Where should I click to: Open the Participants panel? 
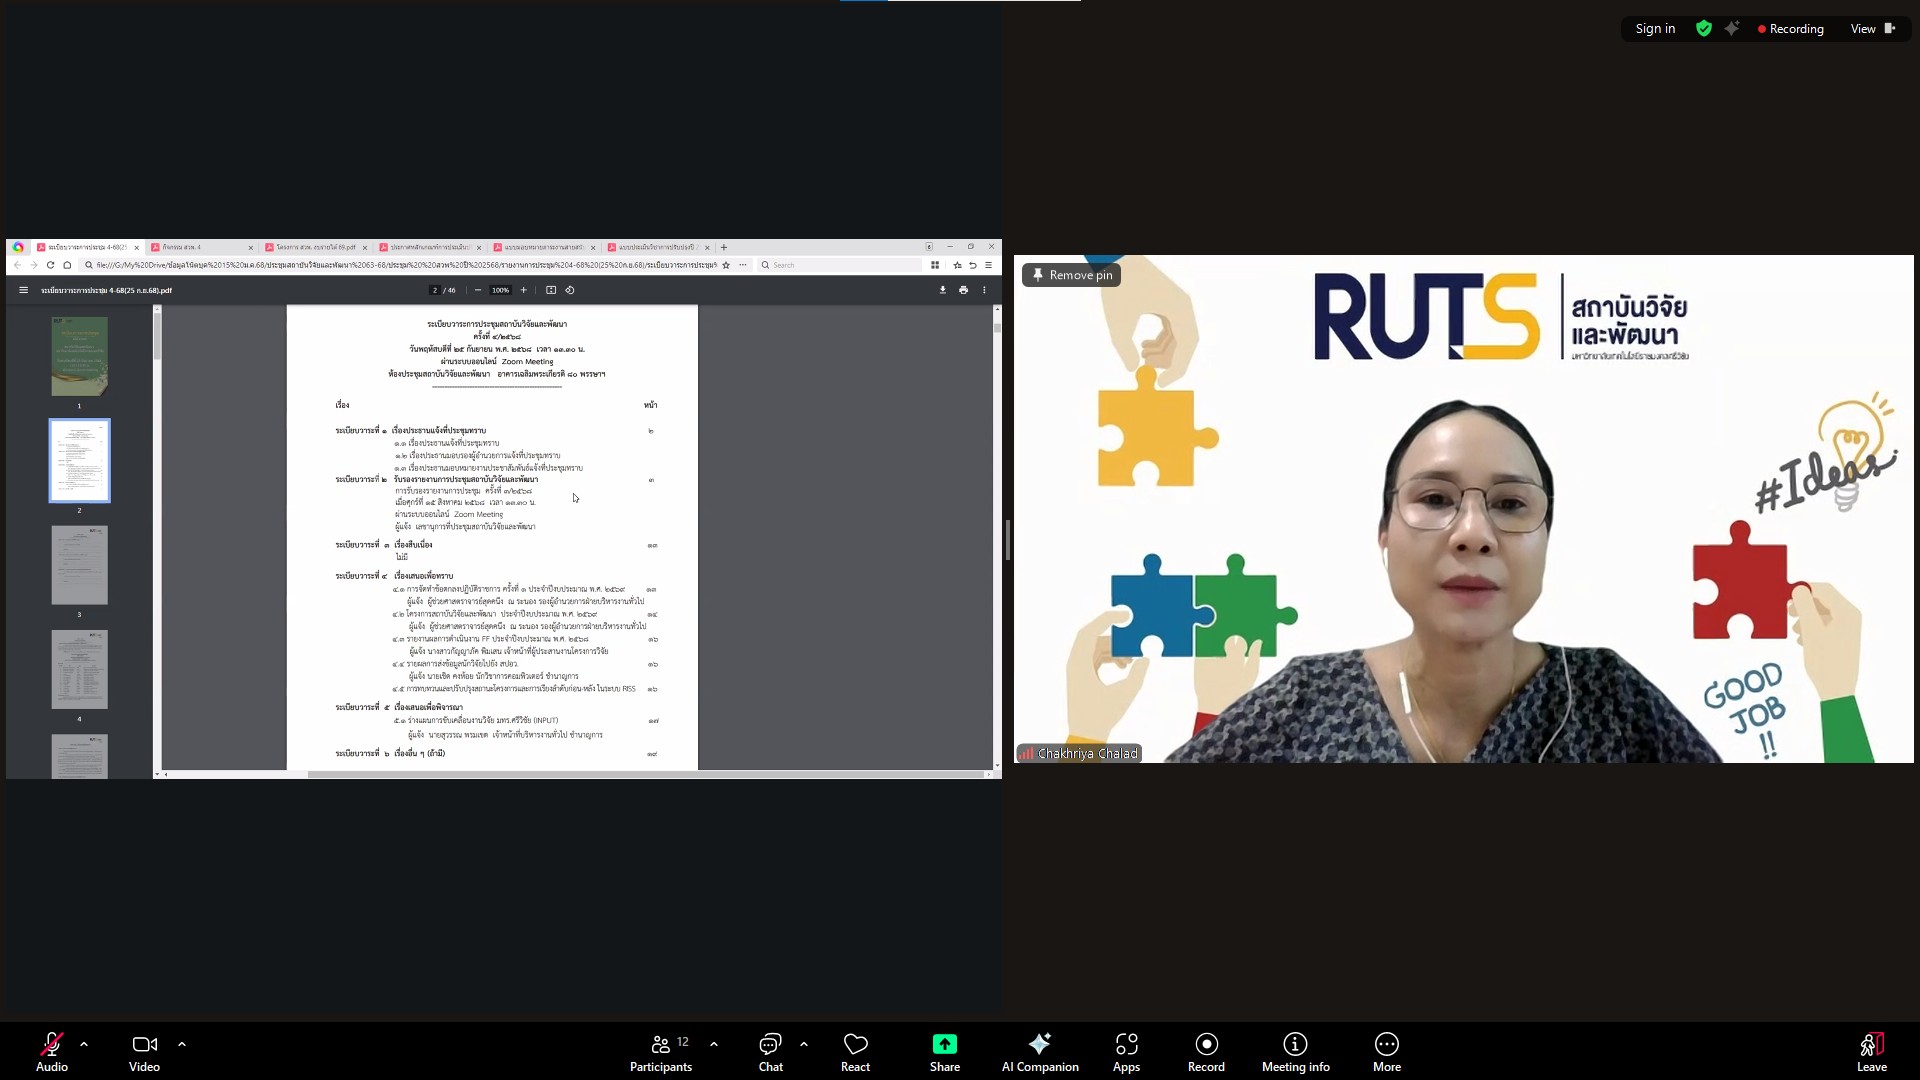[x=661, y=1052]
